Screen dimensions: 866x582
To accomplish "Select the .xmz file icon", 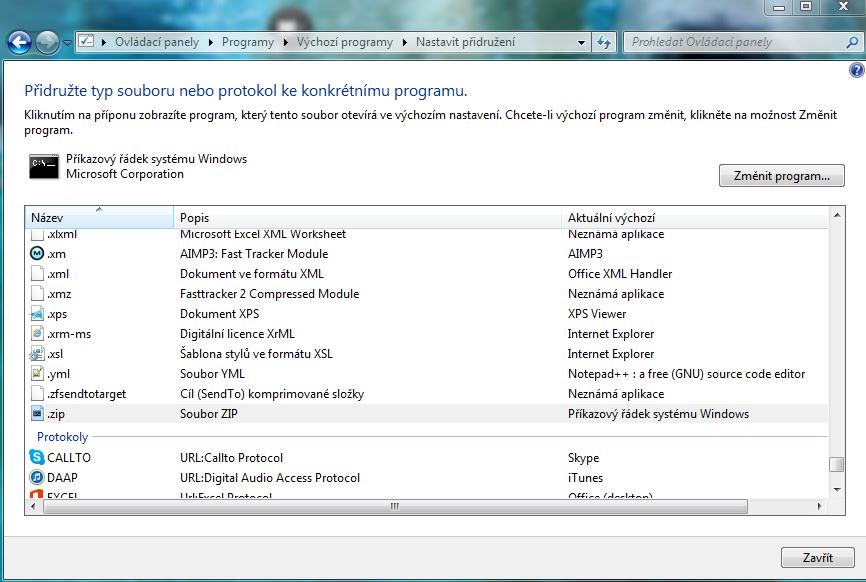I will (x=36, y=293).
